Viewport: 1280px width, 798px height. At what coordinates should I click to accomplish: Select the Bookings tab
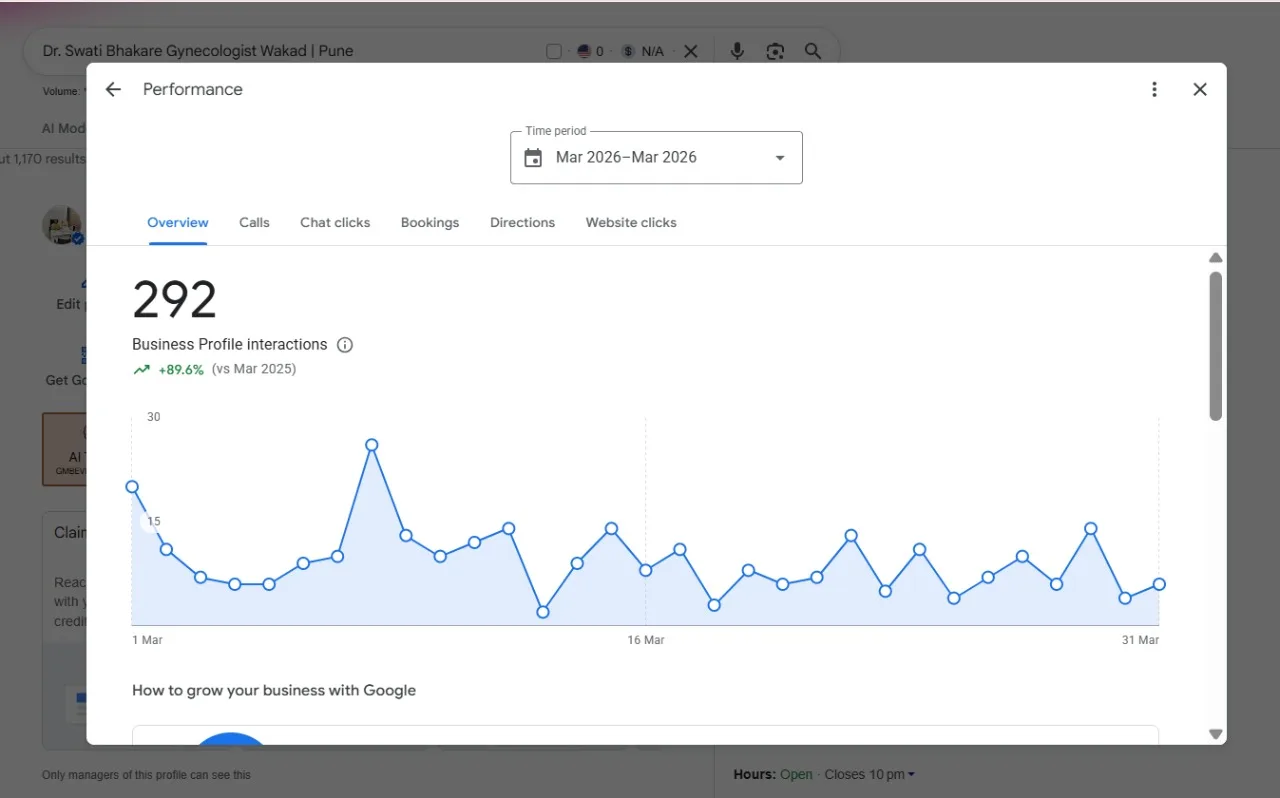[x=430, y=222]
